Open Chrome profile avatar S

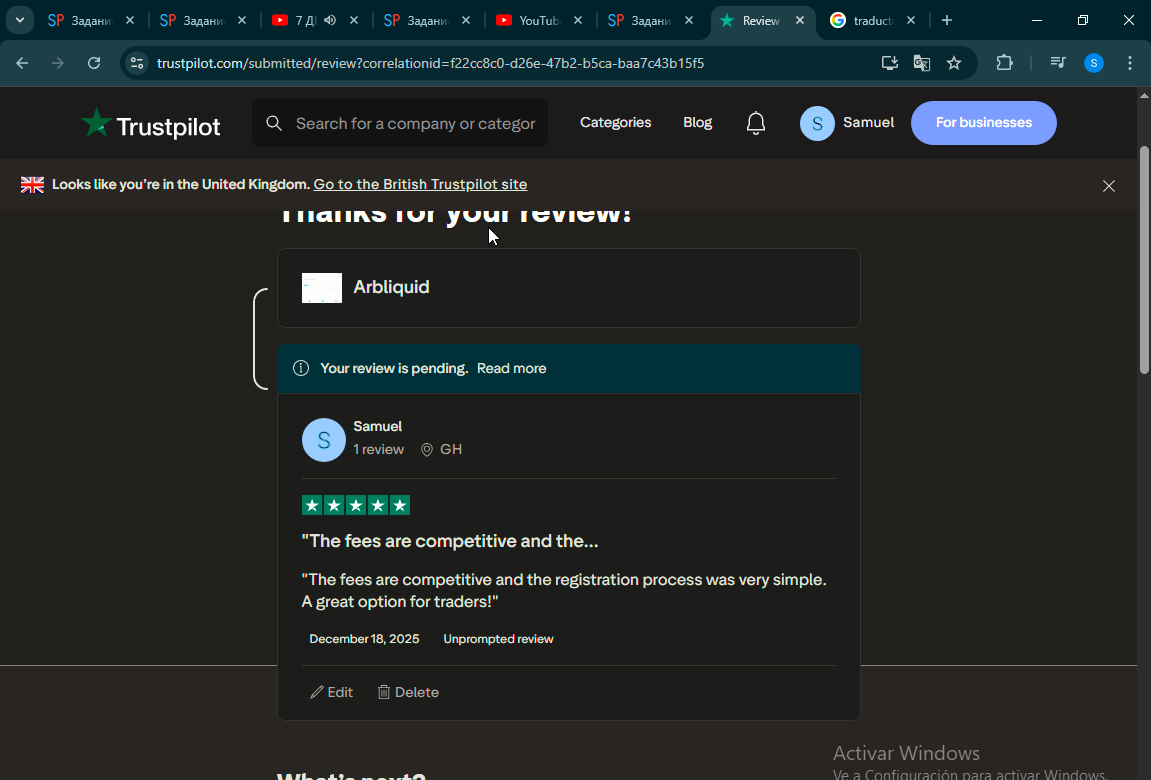(1094, 63)
